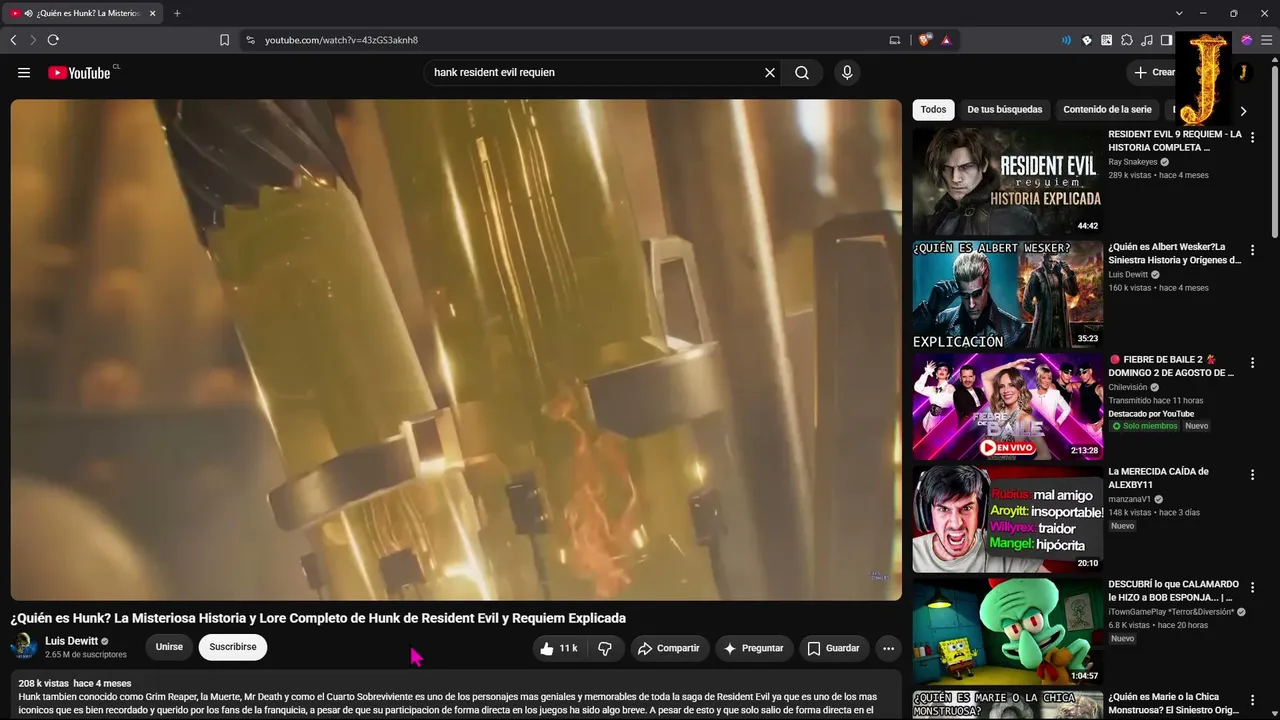The width and height of the screenshot is (1280, 720).
Task: Subscribe with the Suscribirse button
Action: (x=233, y=647)
